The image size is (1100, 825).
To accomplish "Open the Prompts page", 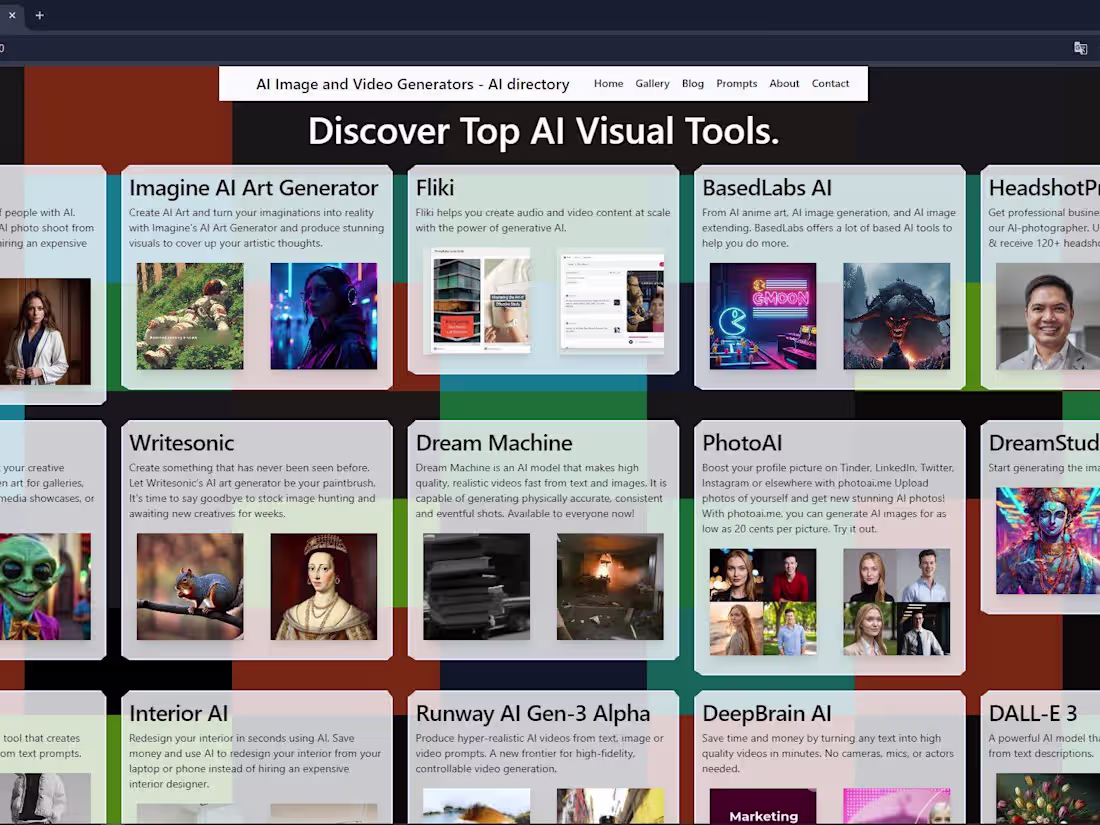I will click(x=737, y=84).
